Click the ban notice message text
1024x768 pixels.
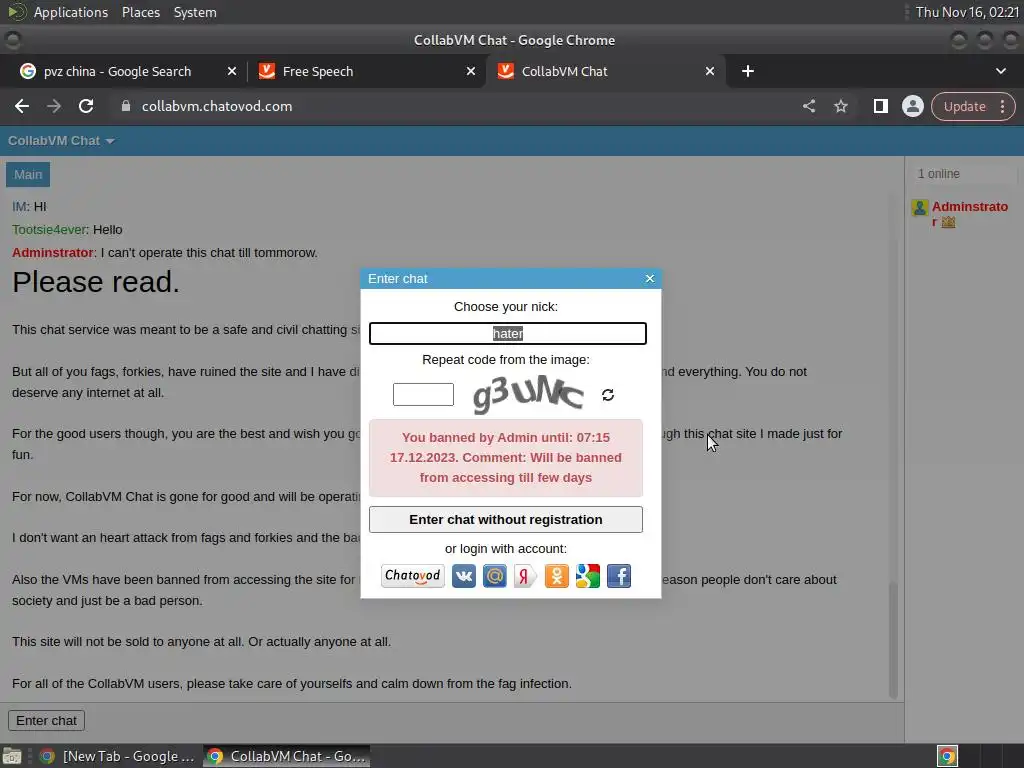point(505,458)
